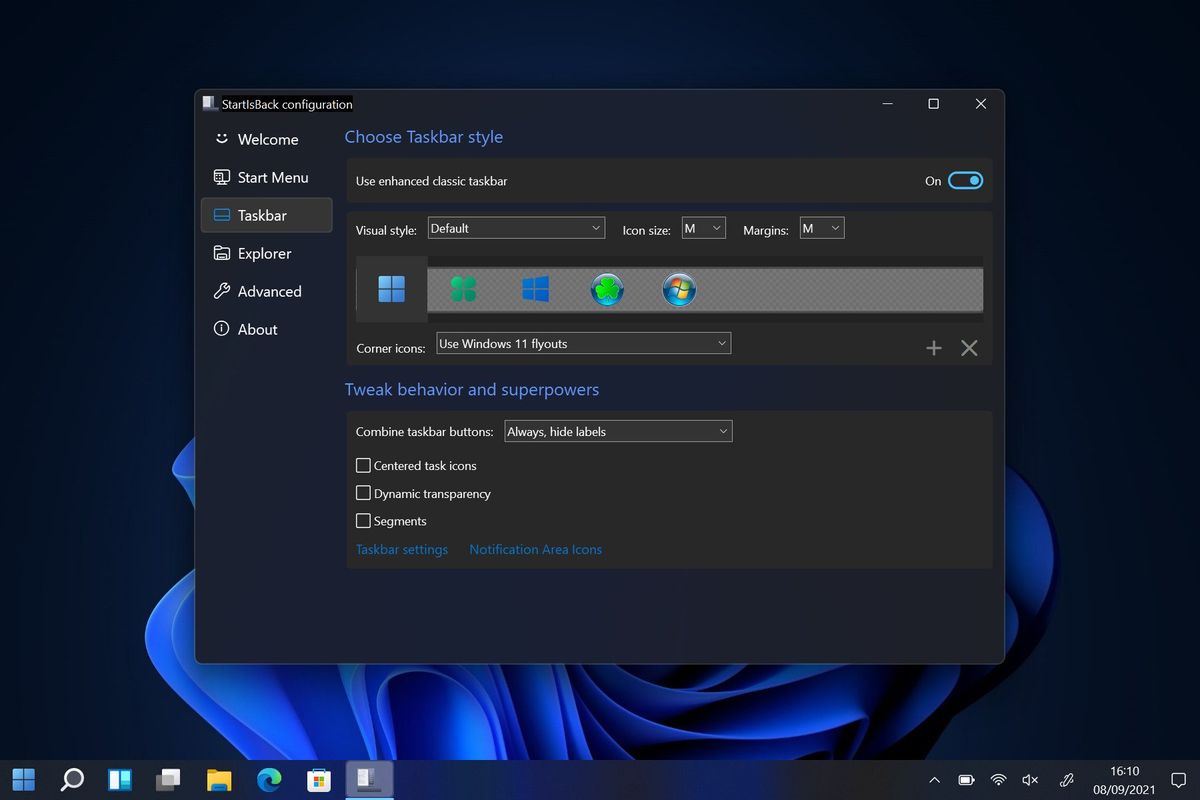Viewport: 1200px width, 800px height.
Task: Click the X icon to remove corner icon
Action: pos(968,348)
